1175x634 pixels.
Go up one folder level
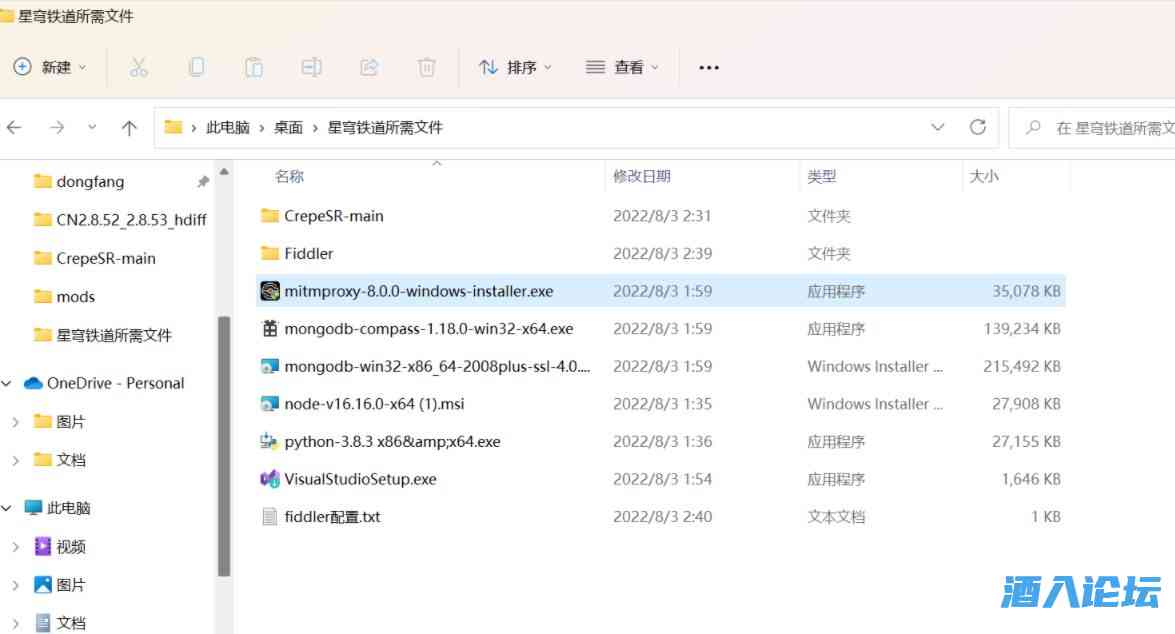point(129,127)
